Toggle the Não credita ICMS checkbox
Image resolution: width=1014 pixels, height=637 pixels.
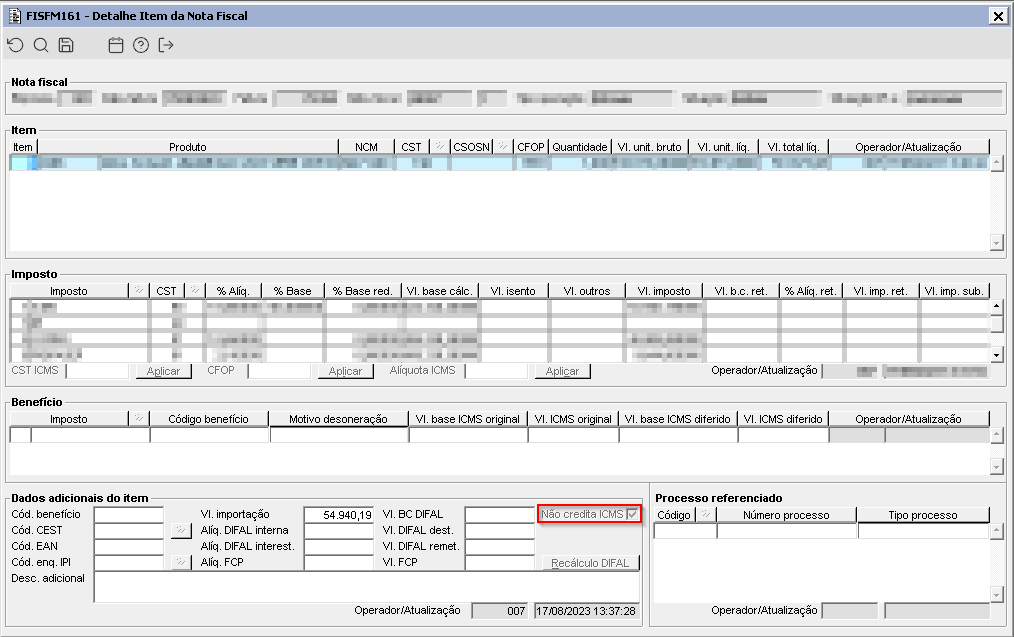point(632,514)
